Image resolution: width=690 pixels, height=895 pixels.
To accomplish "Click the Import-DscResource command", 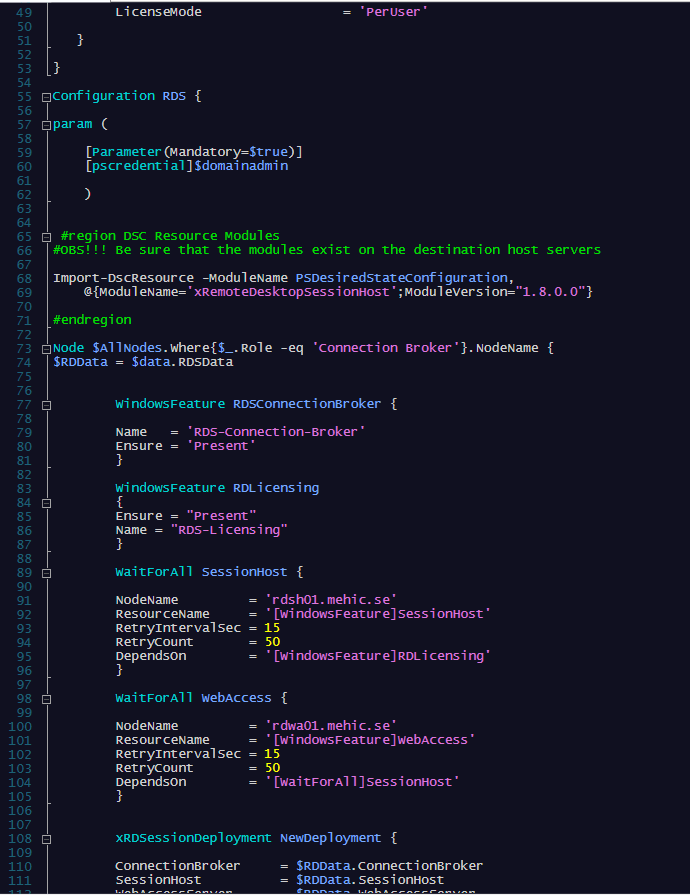I will [x=112, y=277].
